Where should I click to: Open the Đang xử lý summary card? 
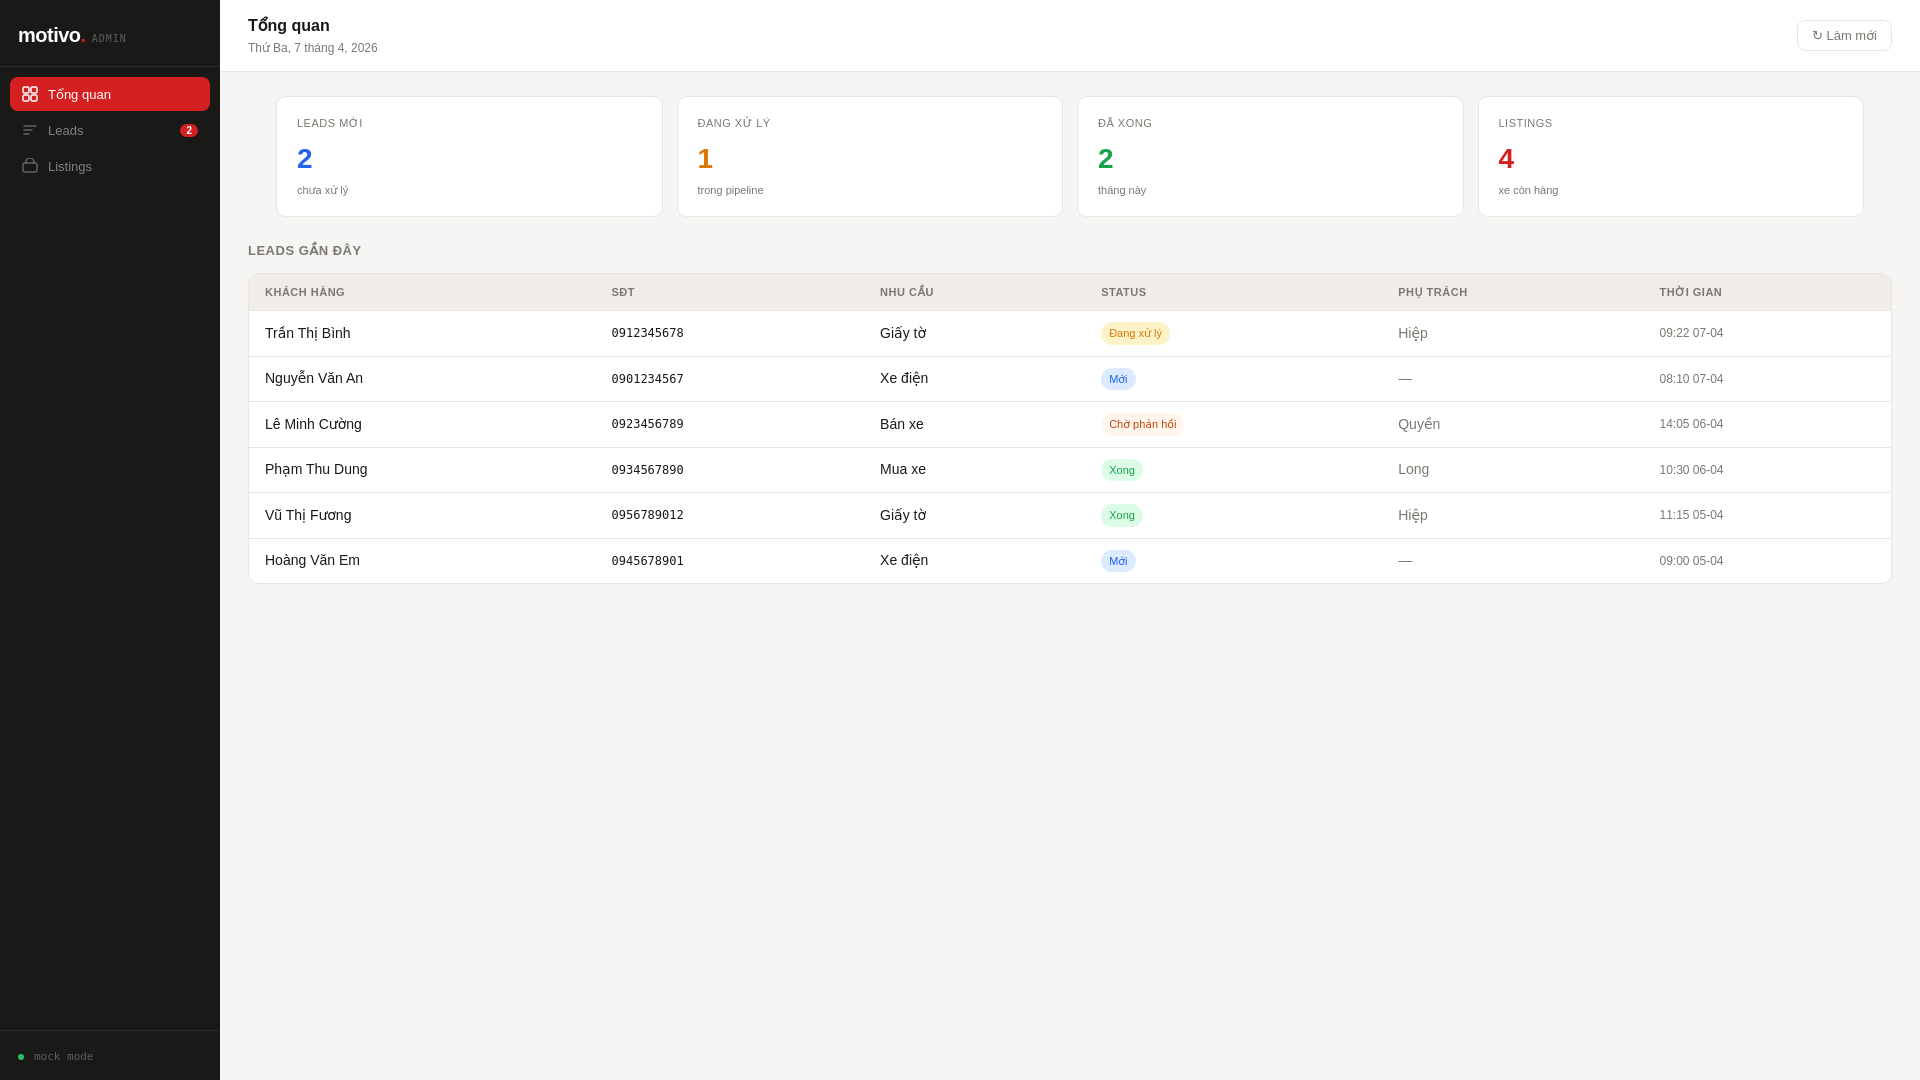pyautogui.click(x=870, y=156)
